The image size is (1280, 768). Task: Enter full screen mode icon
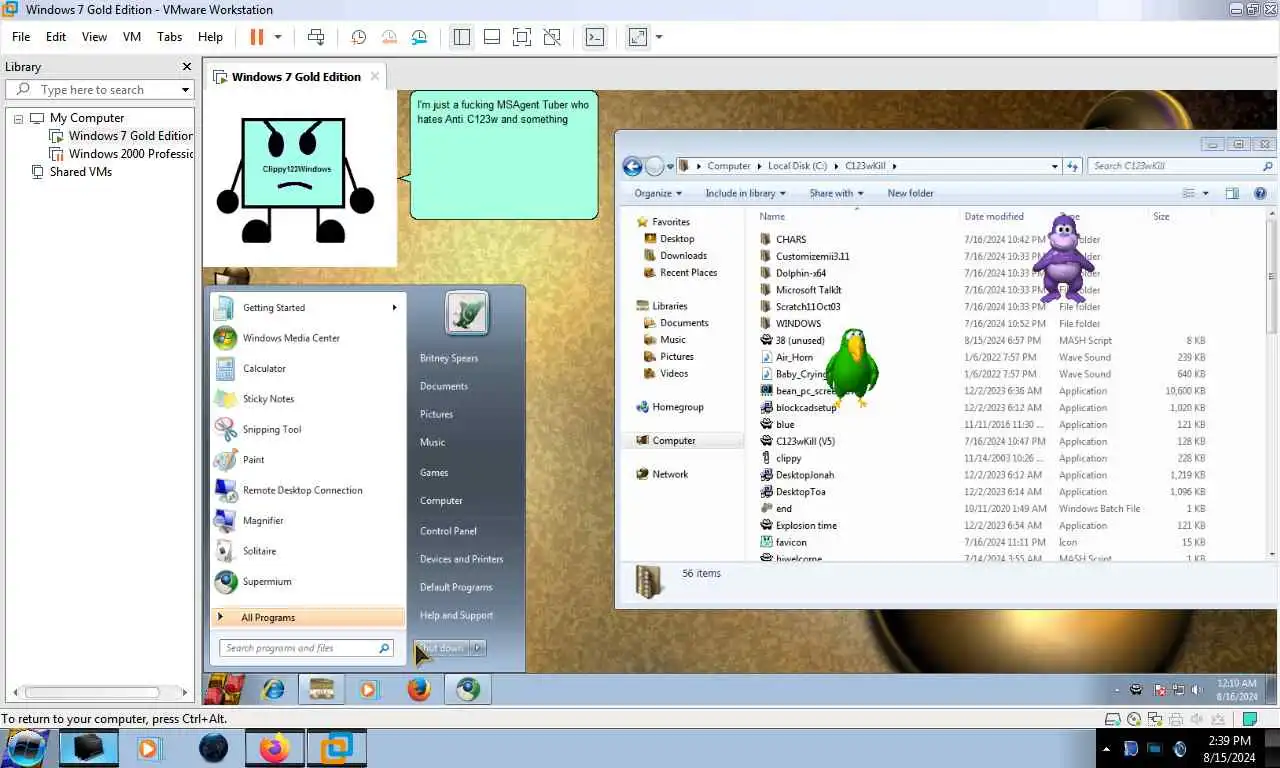click(x=521, y=37)
